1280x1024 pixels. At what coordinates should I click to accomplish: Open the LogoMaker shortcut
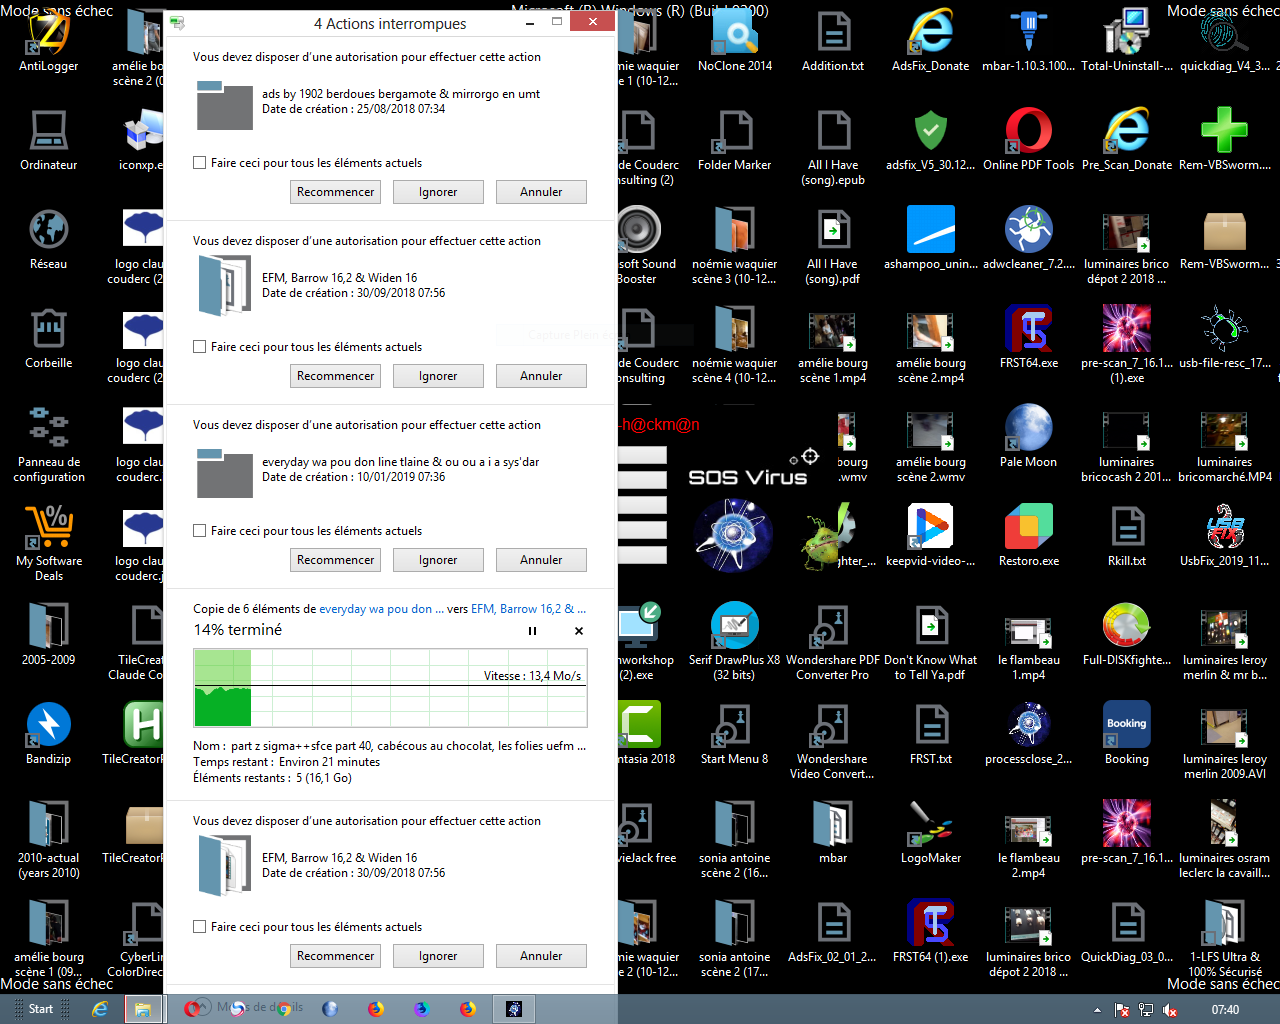coord(930,834)
